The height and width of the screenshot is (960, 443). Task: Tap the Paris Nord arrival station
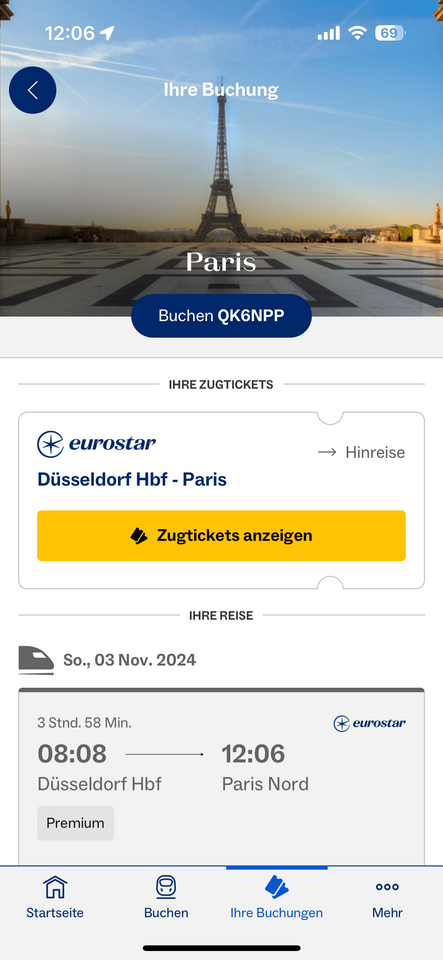pyautogui.click(x=265, y=784)
